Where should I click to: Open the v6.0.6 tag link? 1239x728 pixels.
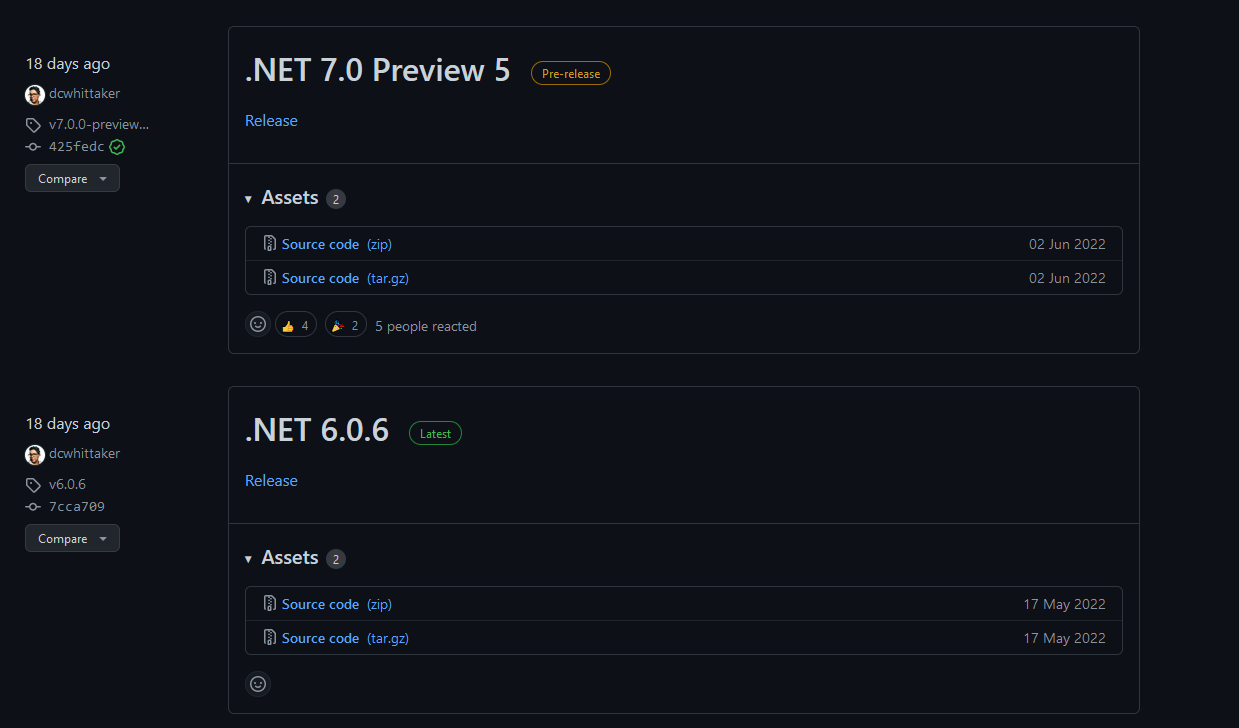[x=67, y=485]
